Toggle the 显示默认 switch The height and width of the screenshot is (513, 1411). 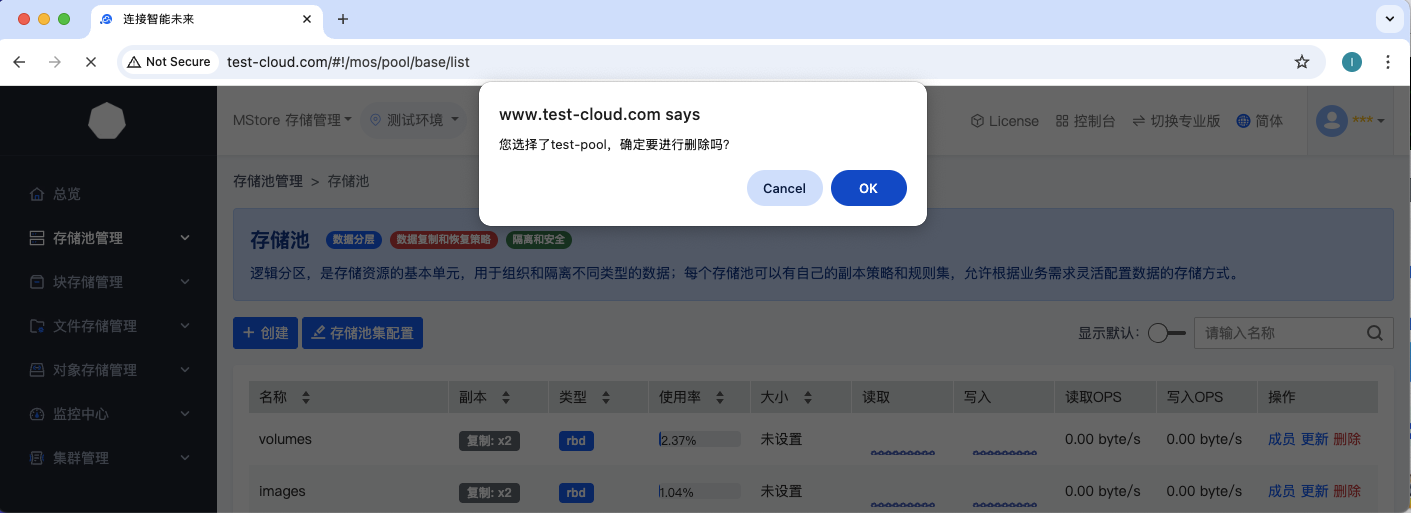1166,333
